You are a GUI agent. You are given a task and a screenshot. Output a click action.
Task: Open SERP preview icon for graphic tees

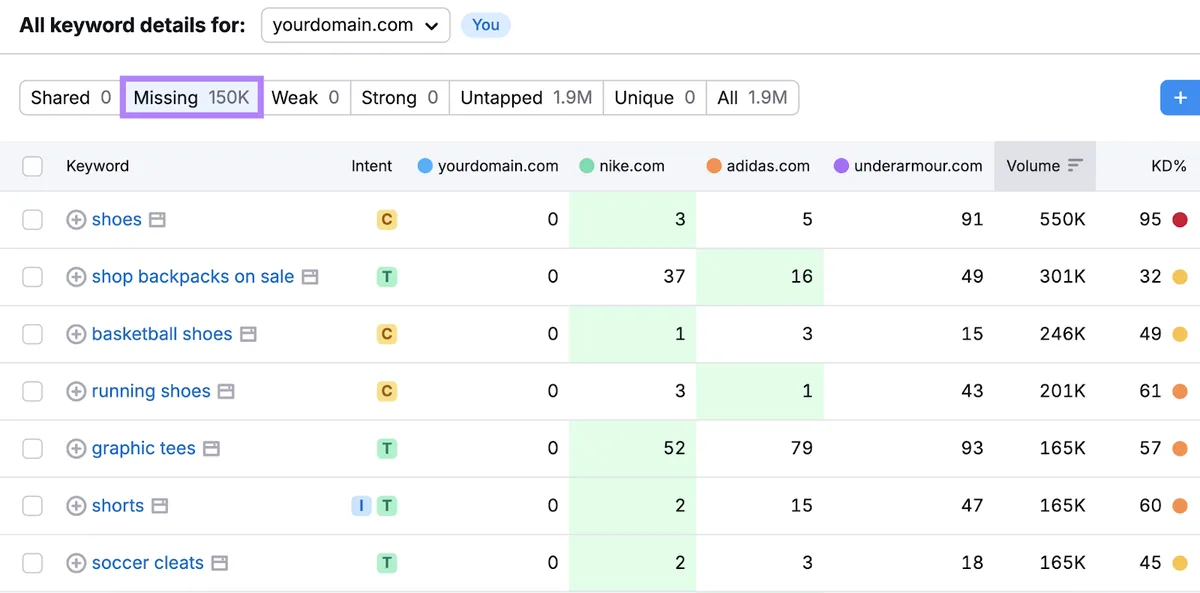click(211, 449)
